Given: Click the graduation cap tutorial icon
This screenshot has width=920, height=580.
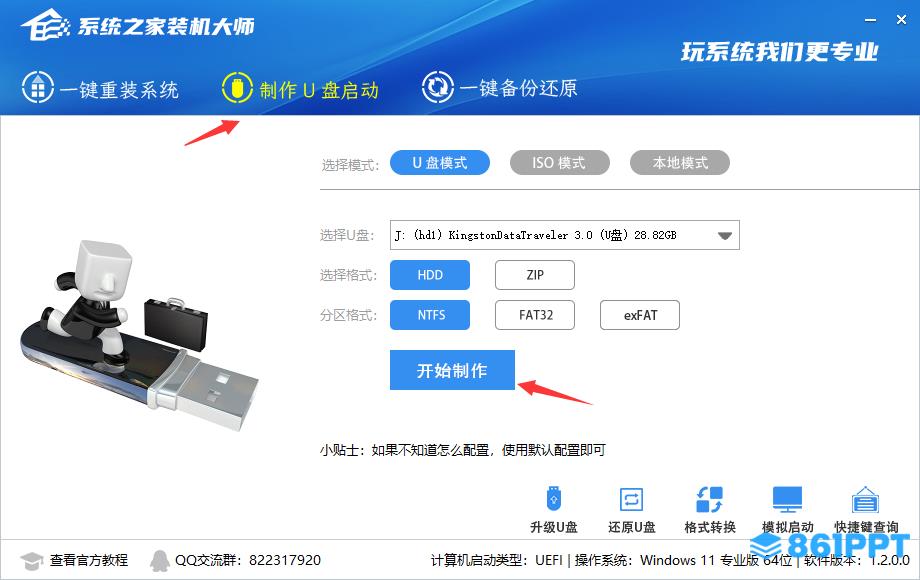Looking at the screenshot, I should [32, 561].
